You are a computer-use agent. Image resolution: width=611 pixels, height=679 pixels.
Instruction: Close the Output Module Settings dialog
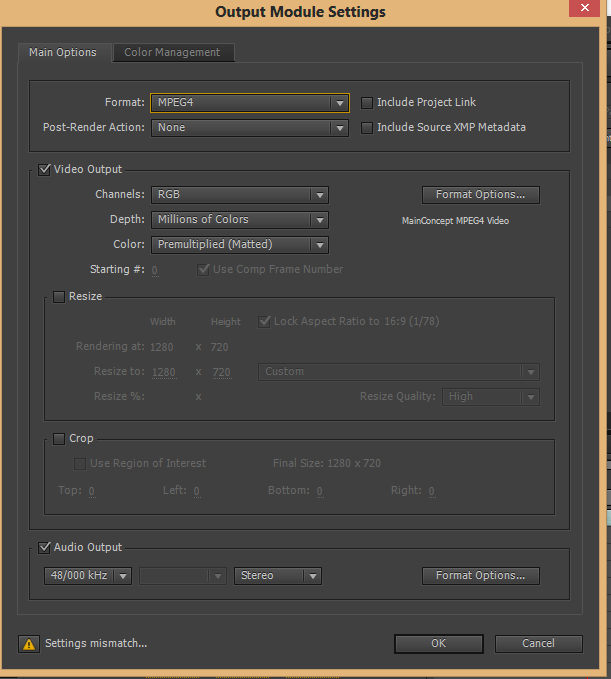(x=584, y=8)
